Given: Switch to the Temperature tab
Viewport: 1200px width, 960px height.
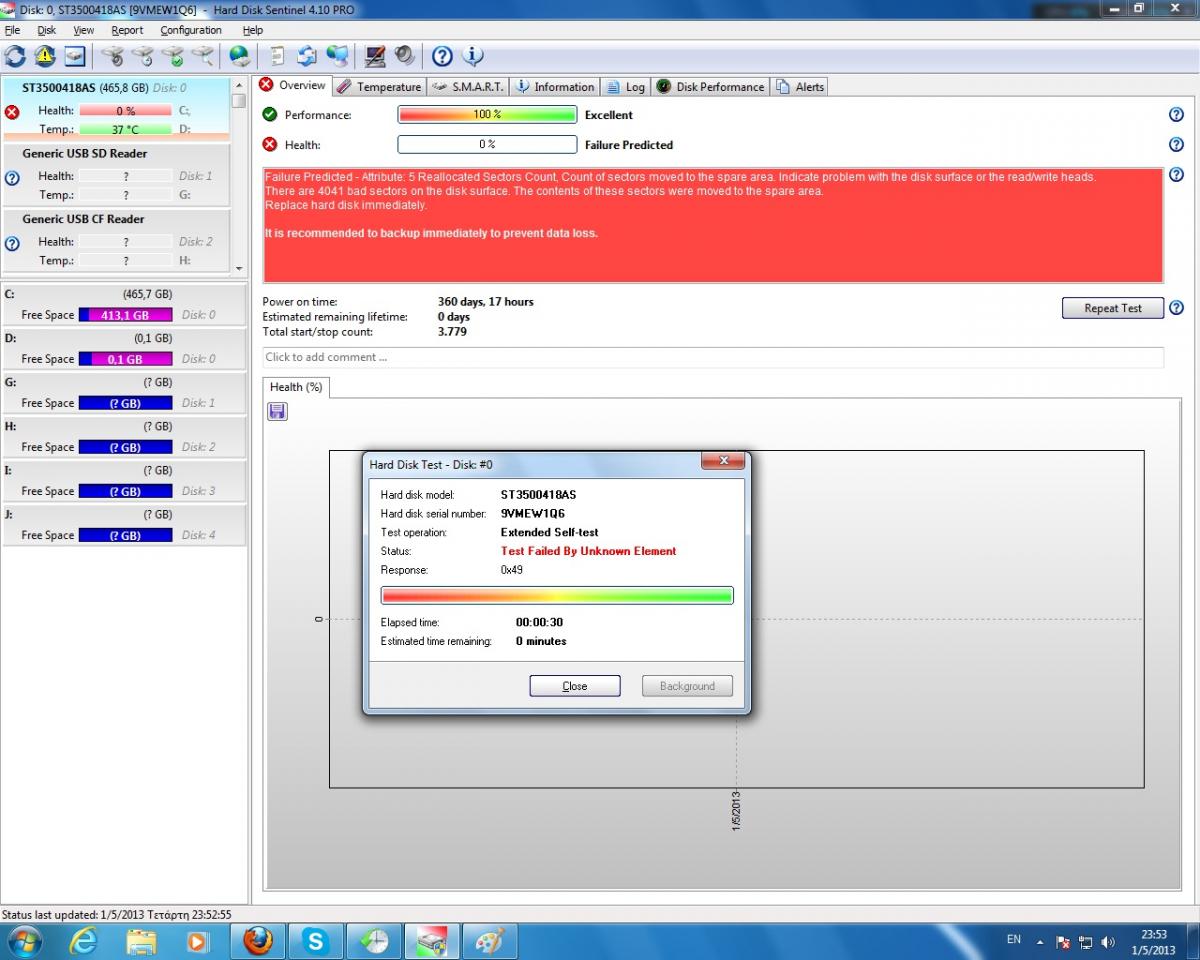Looking at the screenshot, I should click(x=378, y=87).
